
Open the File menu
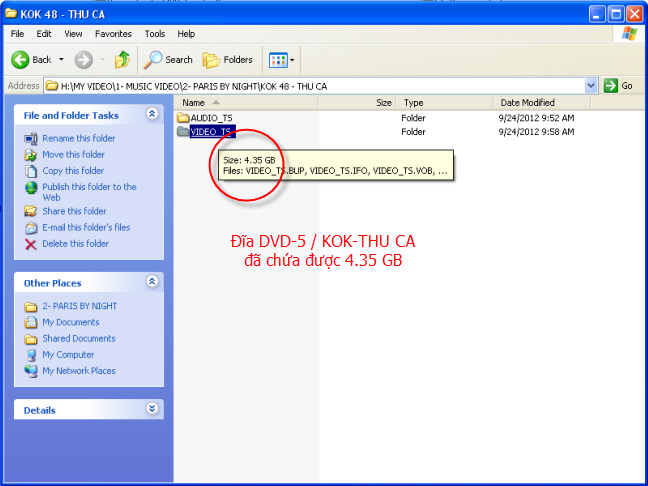[x=17, y=34]
